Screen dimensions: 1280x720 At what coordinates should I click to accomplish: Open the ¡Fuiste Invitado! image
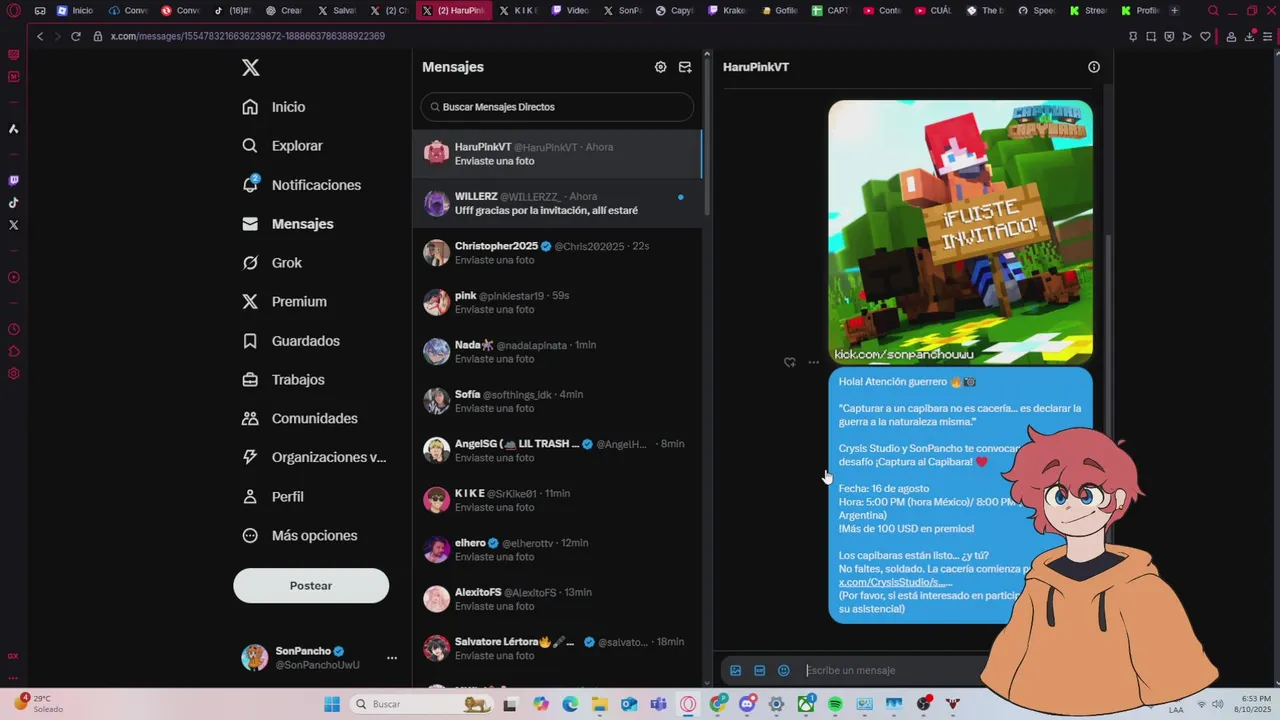[960, 231]
